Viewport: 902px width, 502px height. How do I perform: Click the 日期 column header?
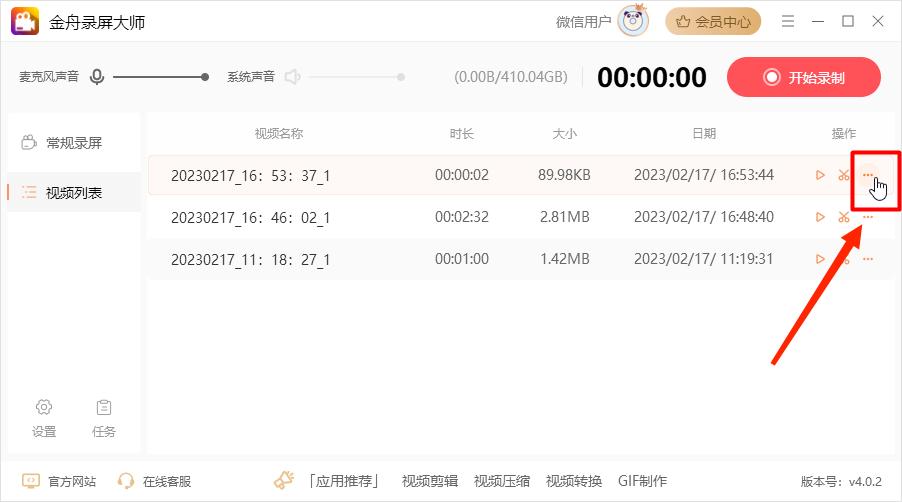tap(704, 133)
